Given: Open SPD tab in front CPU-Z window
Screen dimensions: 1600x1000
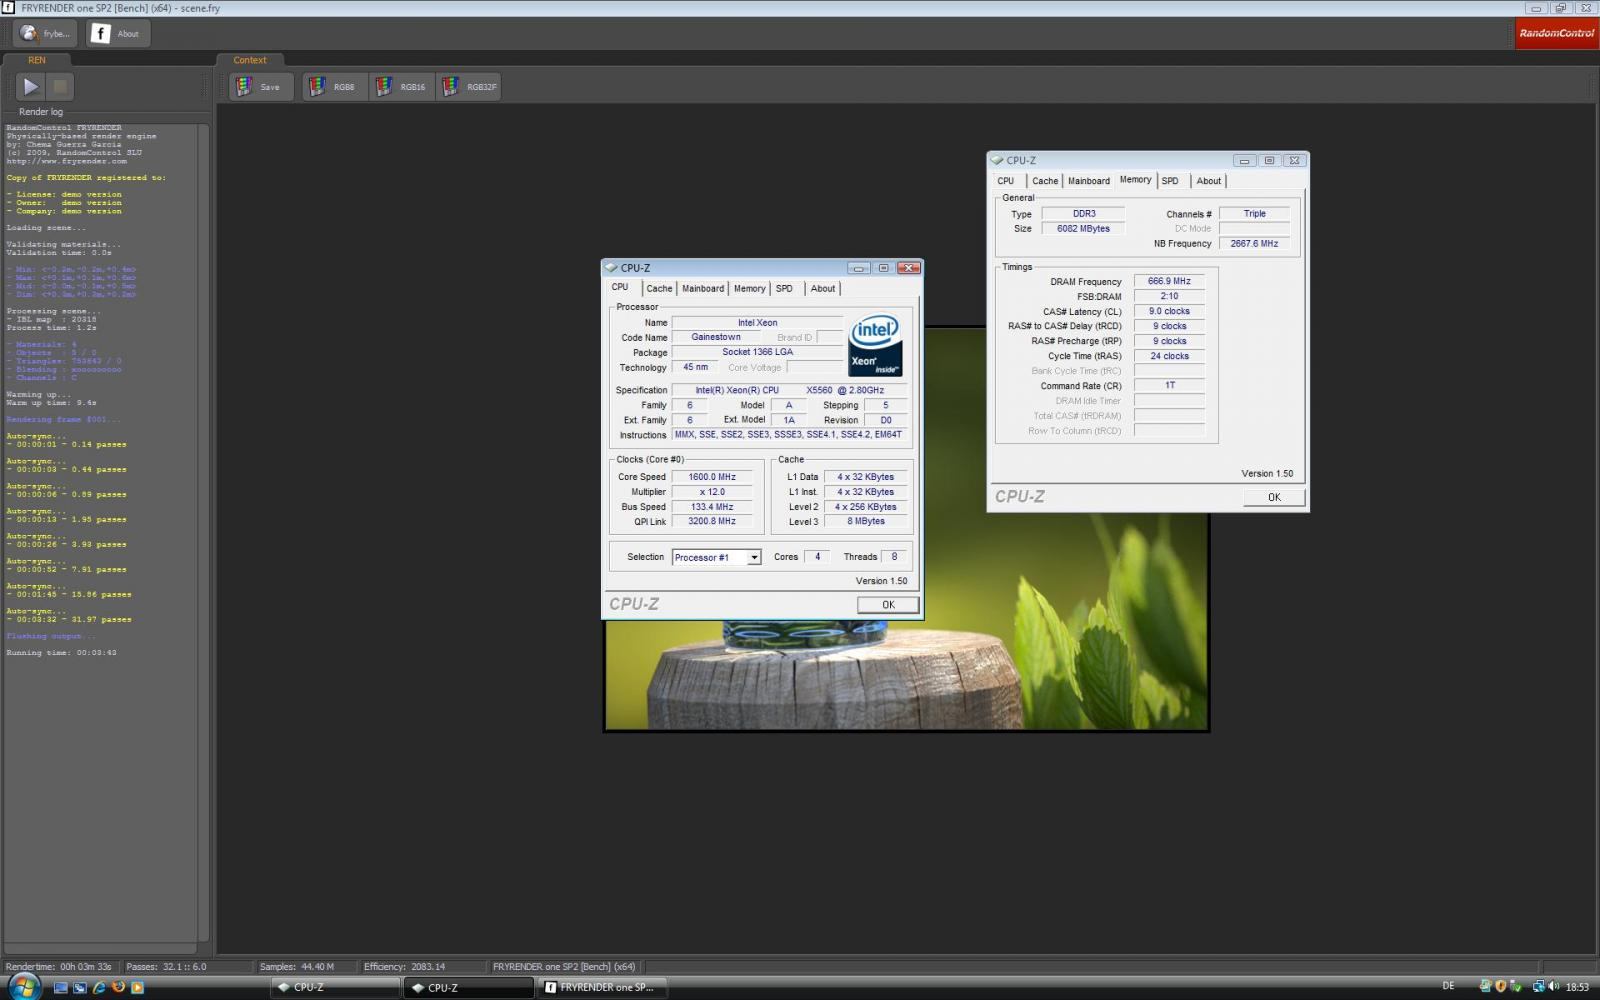Looking at the screenshot, I should coord(785,288).
